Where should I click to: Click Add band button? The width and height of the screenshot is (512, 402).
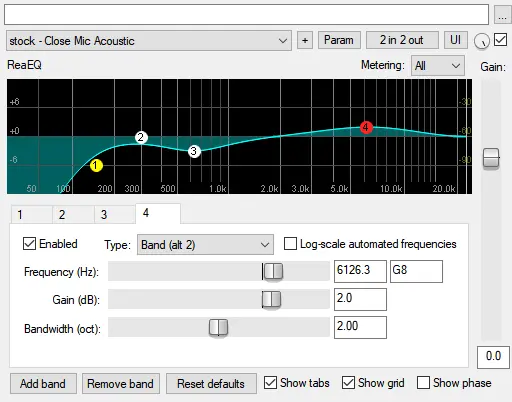coord(43,384)
